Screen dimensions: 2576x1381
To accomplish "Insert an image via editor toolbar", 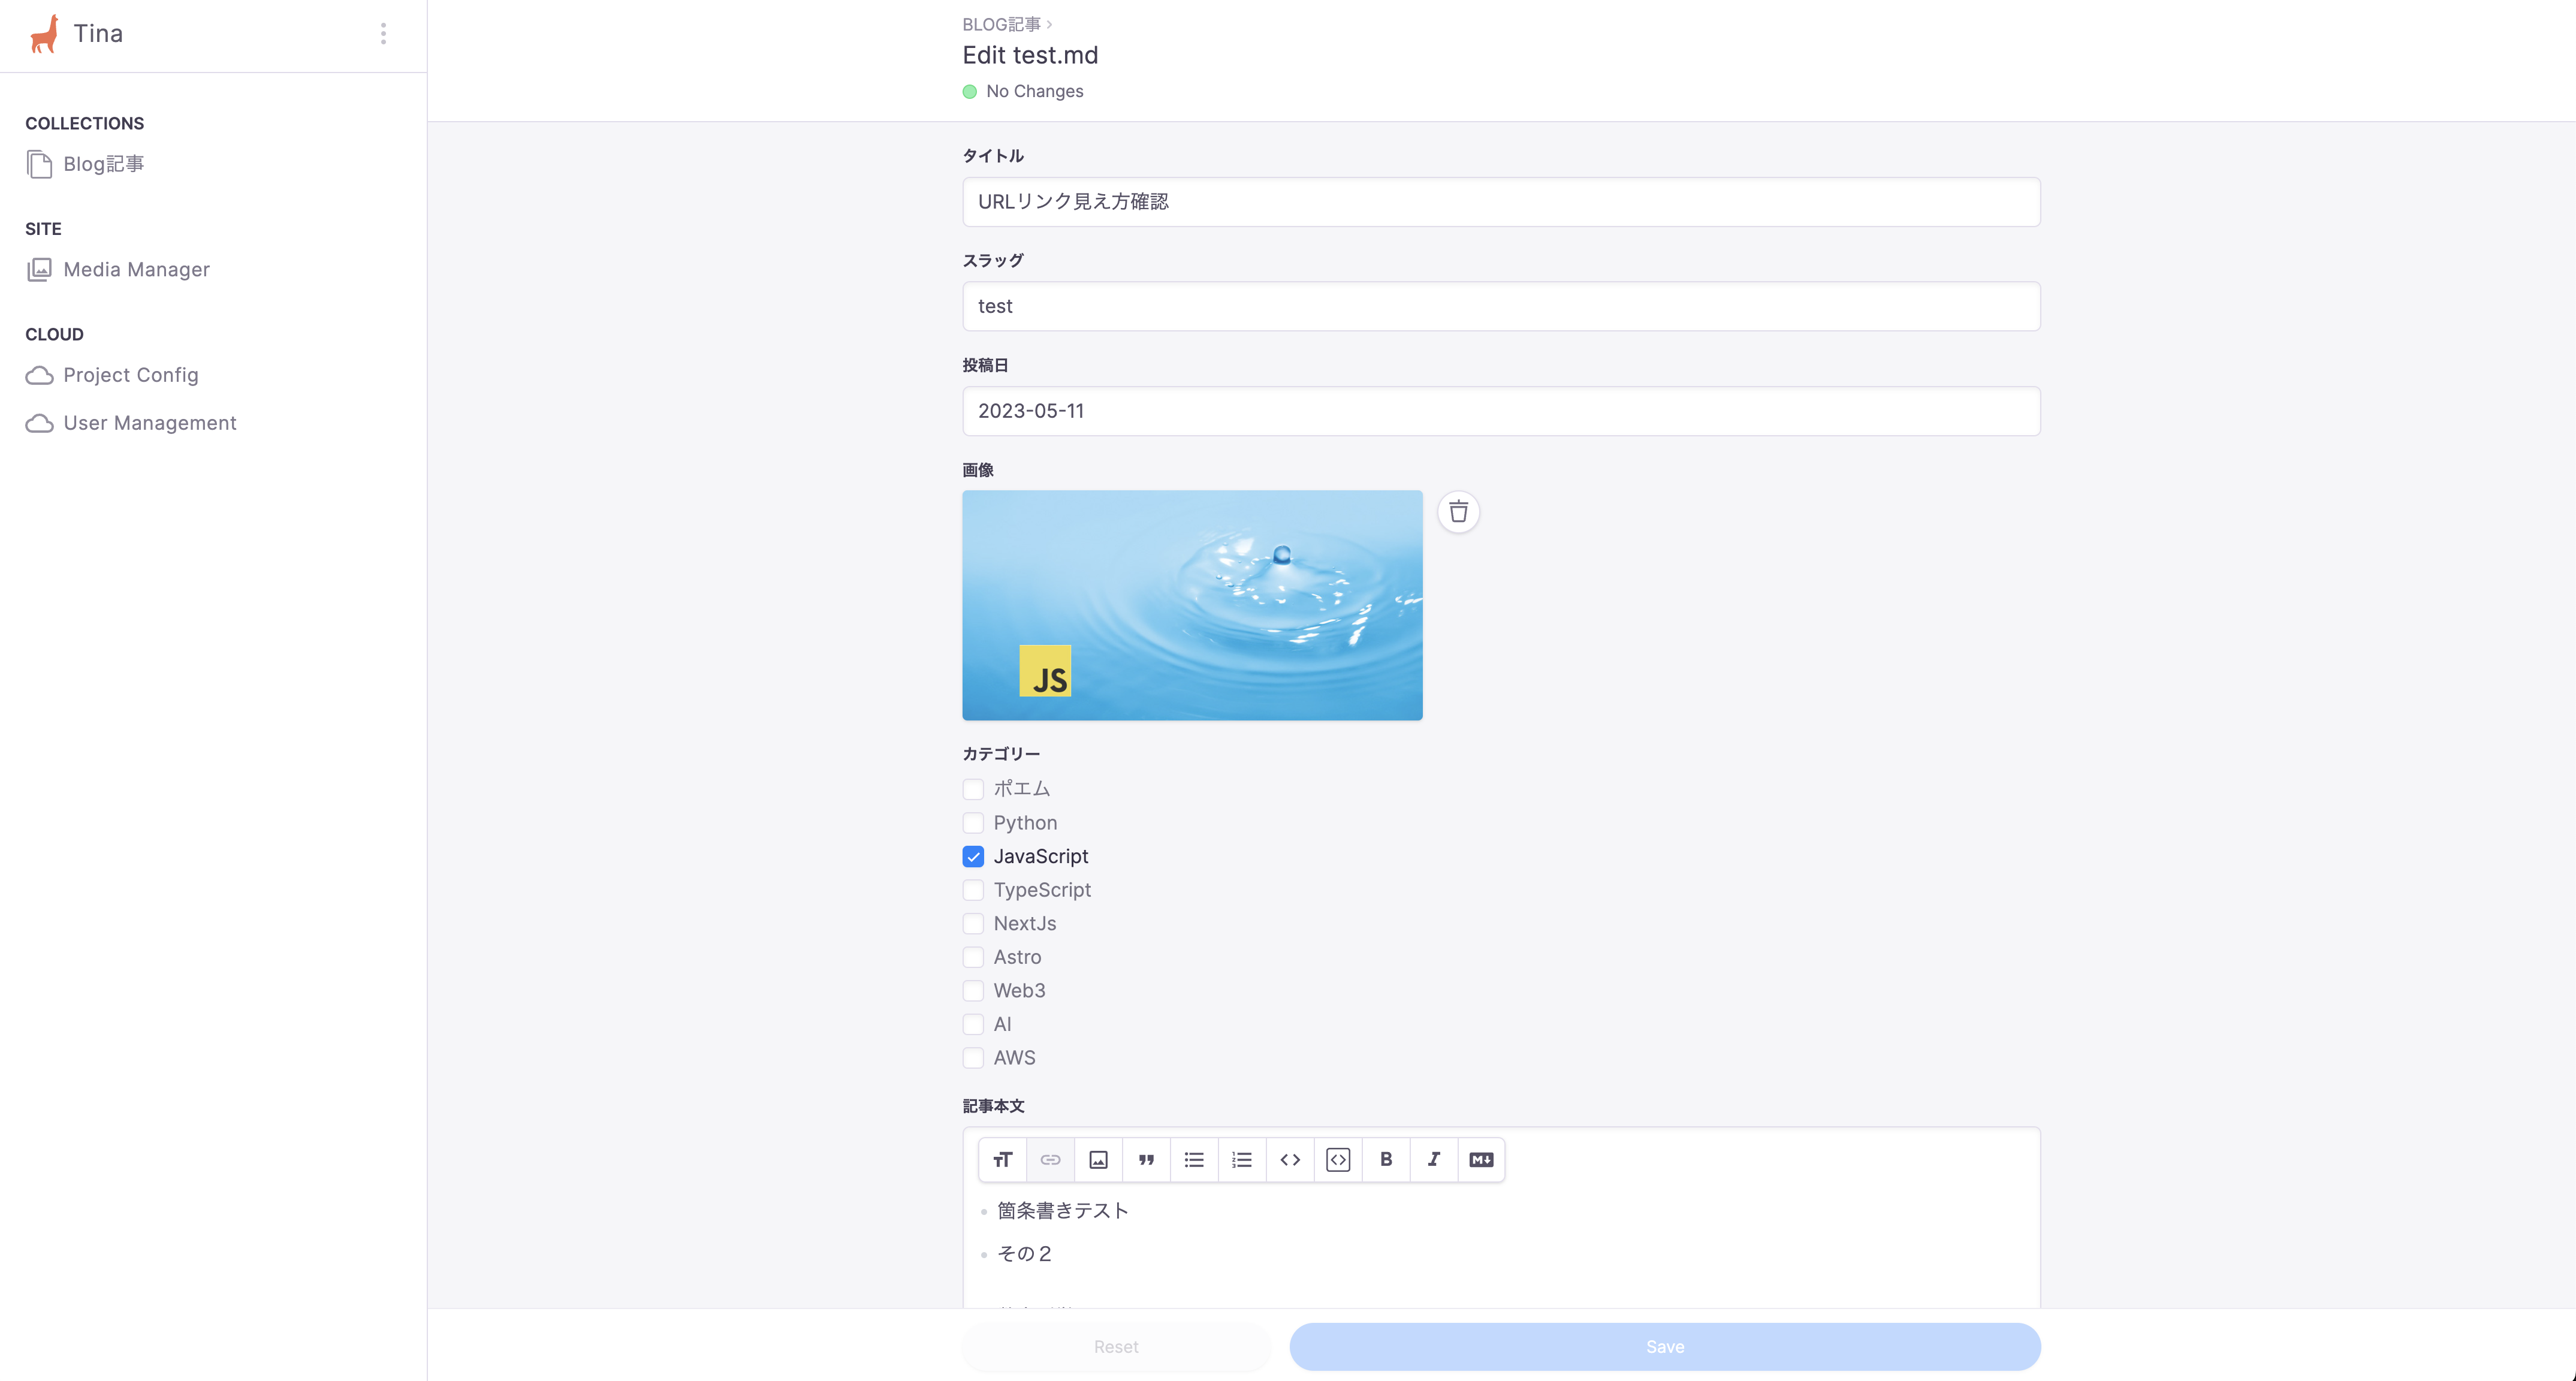I will [x=1098, y=1160].
